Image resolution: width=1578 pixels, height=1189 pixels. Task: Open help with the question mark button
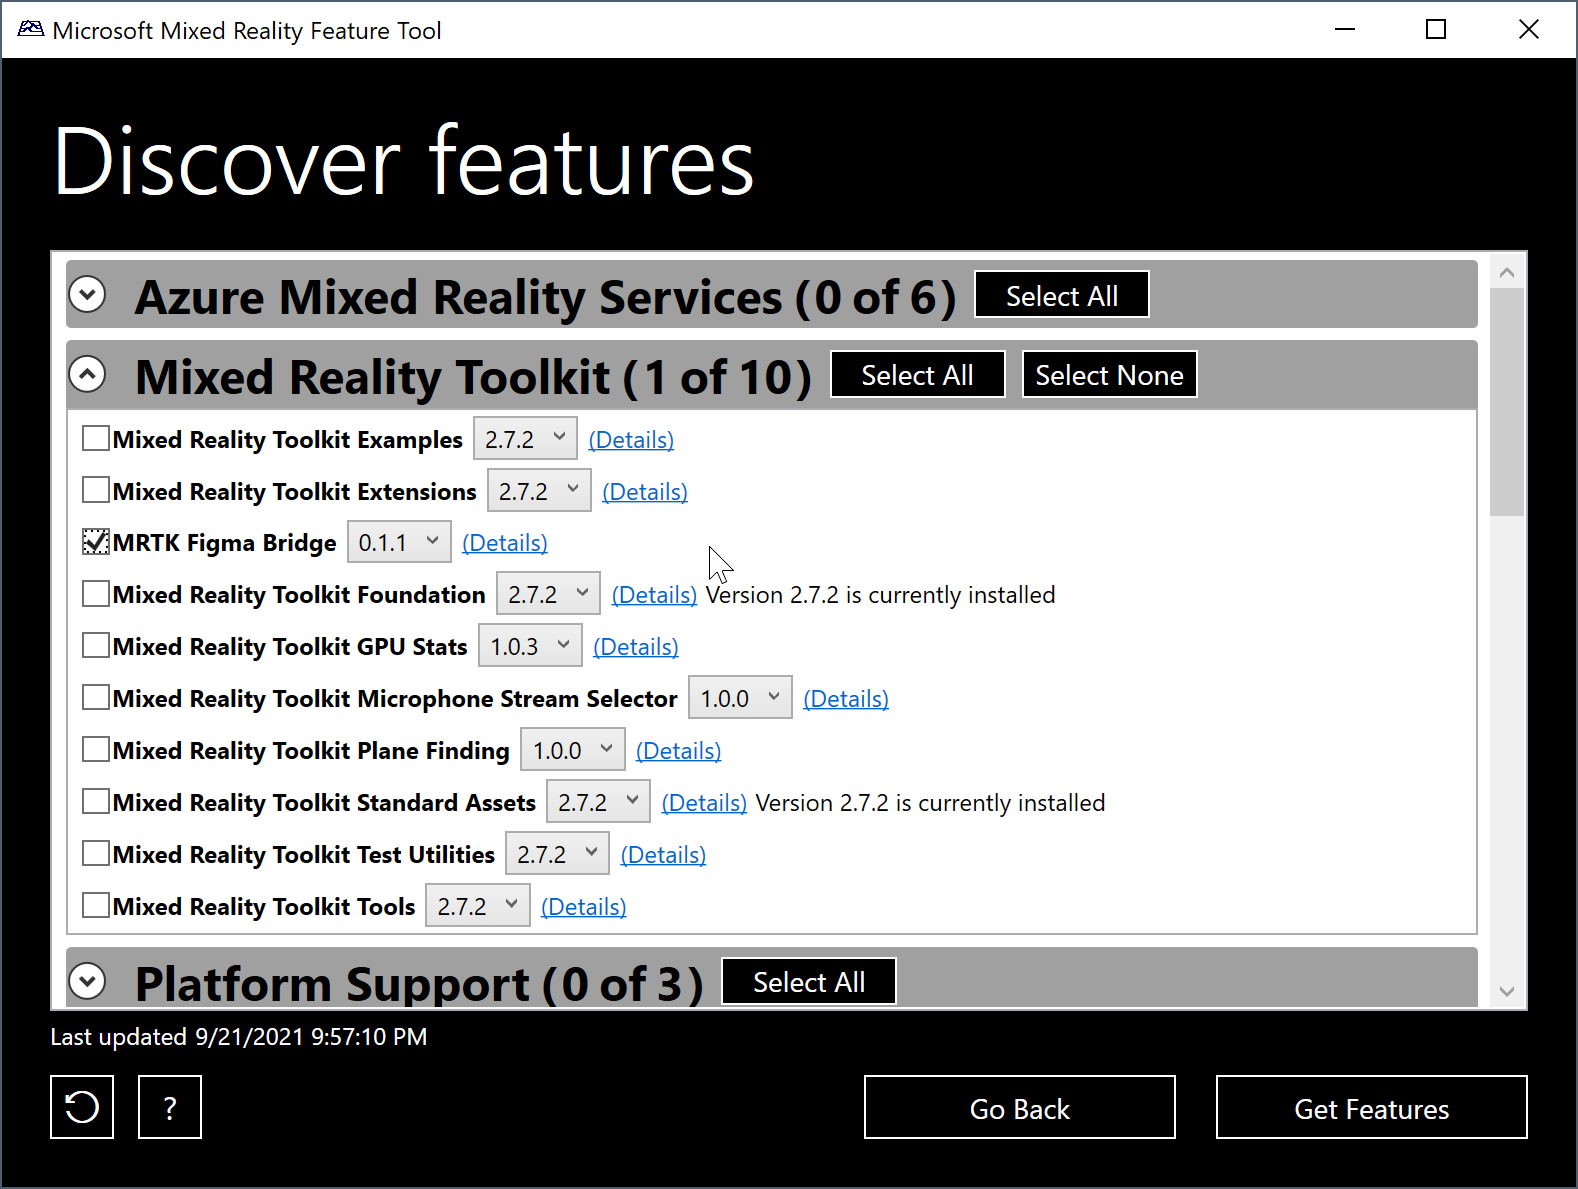170,1107
